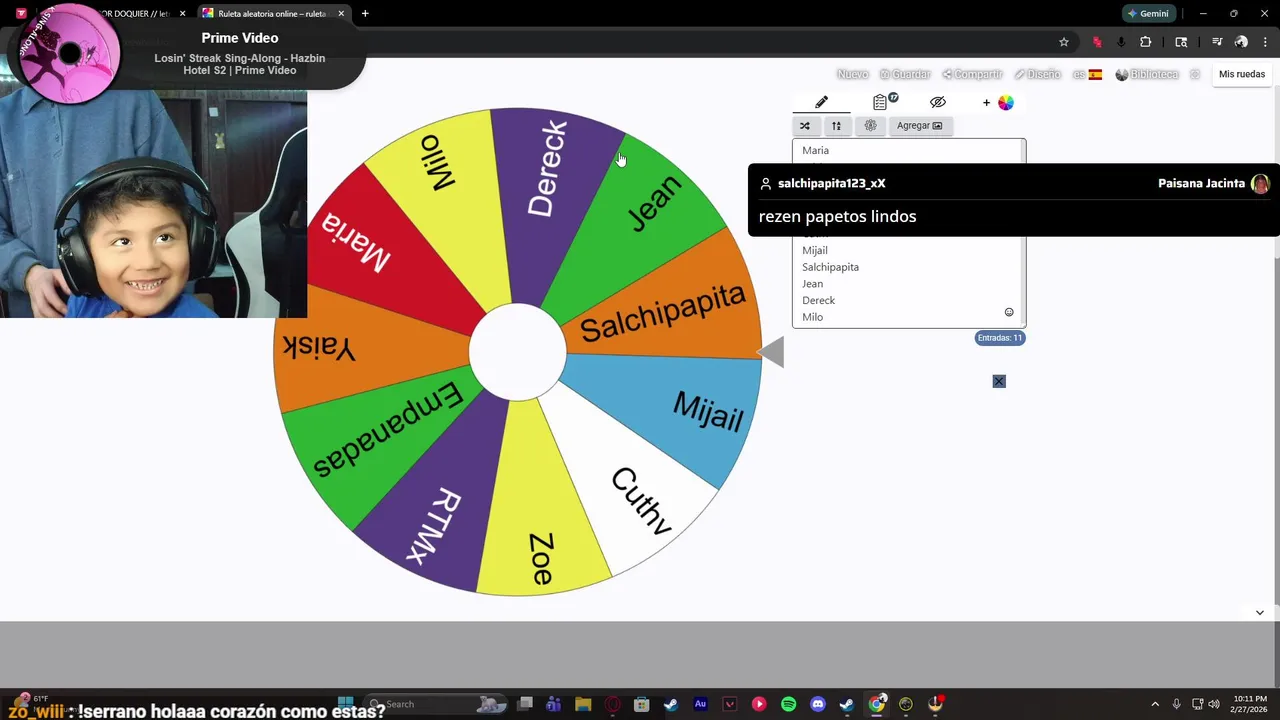Image resolution: width=1280 pixels, height=720 pixels.
Task: Click Compartir to share the wheel
Action: coord(972,74)
